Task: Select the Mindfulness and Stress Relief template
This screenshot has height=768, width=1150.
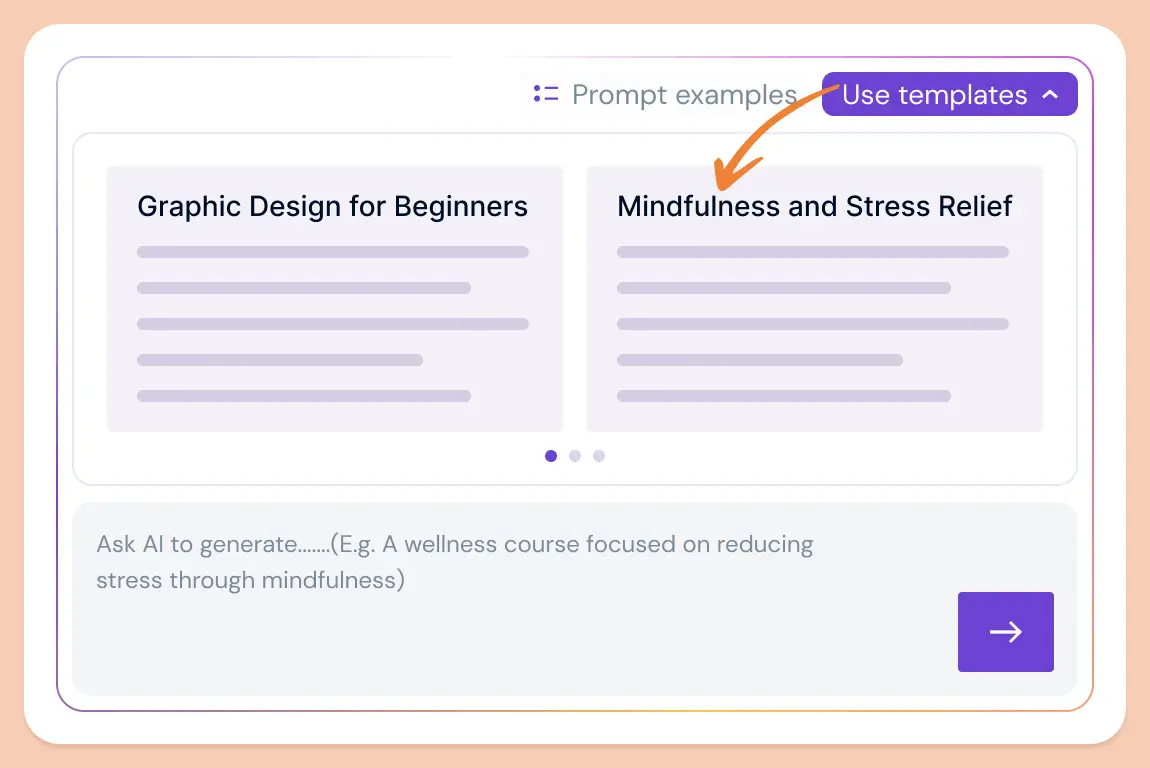Action: [814, 299]
